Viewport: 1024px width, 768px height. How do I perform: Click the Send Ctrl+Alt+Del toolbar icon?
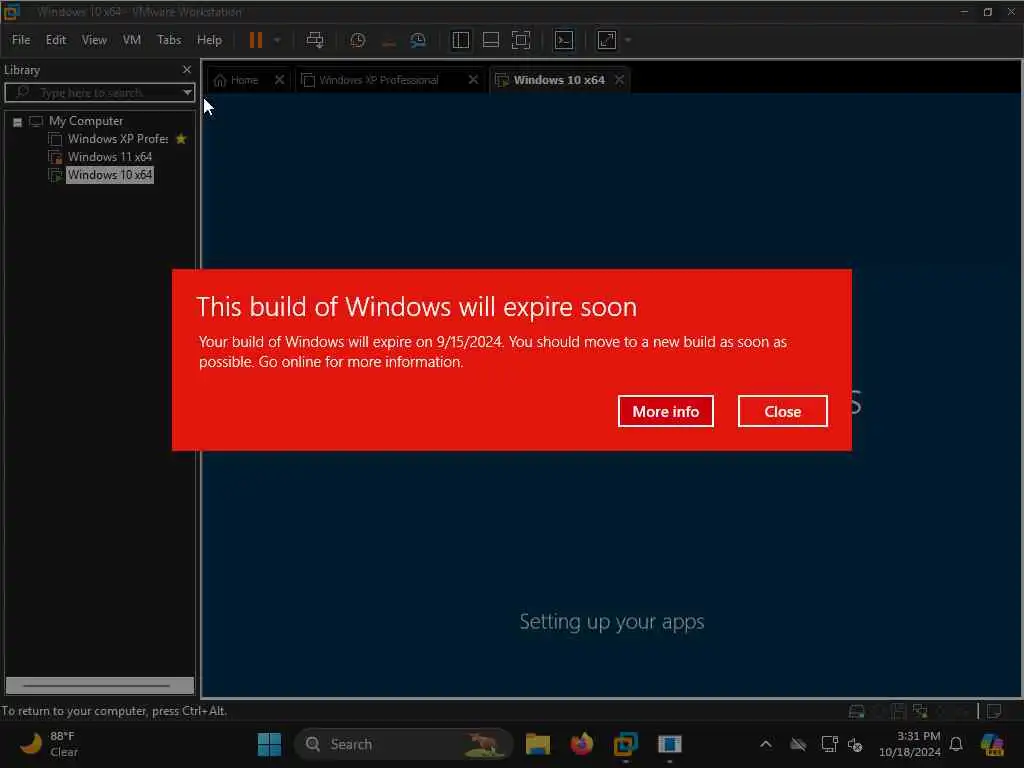click(315, 40)
